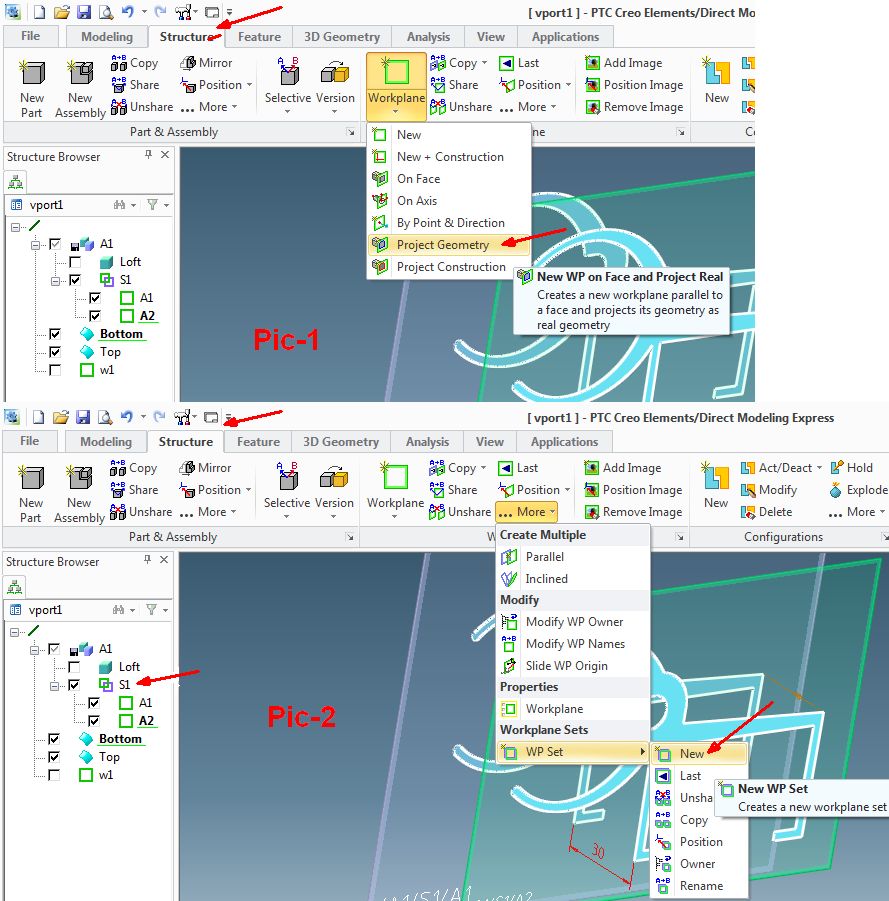The height and width of the screenshot is (901, 889).
Task: Switch to the Modeling tab in Pic-1
Action: pyautogui.click(x=107, y=37)
